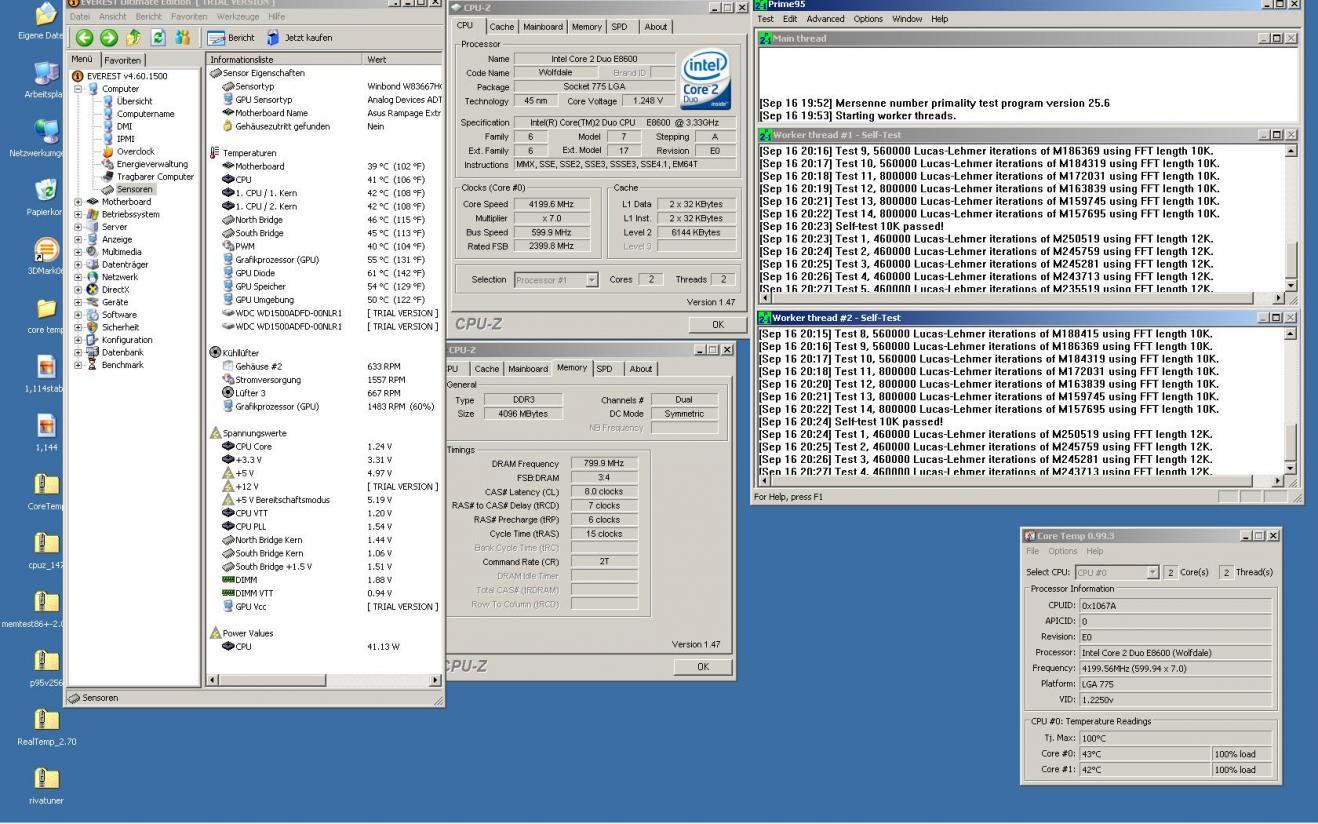
Task: Collapse the Computer tree node
Action: click(x=79, y=89)
